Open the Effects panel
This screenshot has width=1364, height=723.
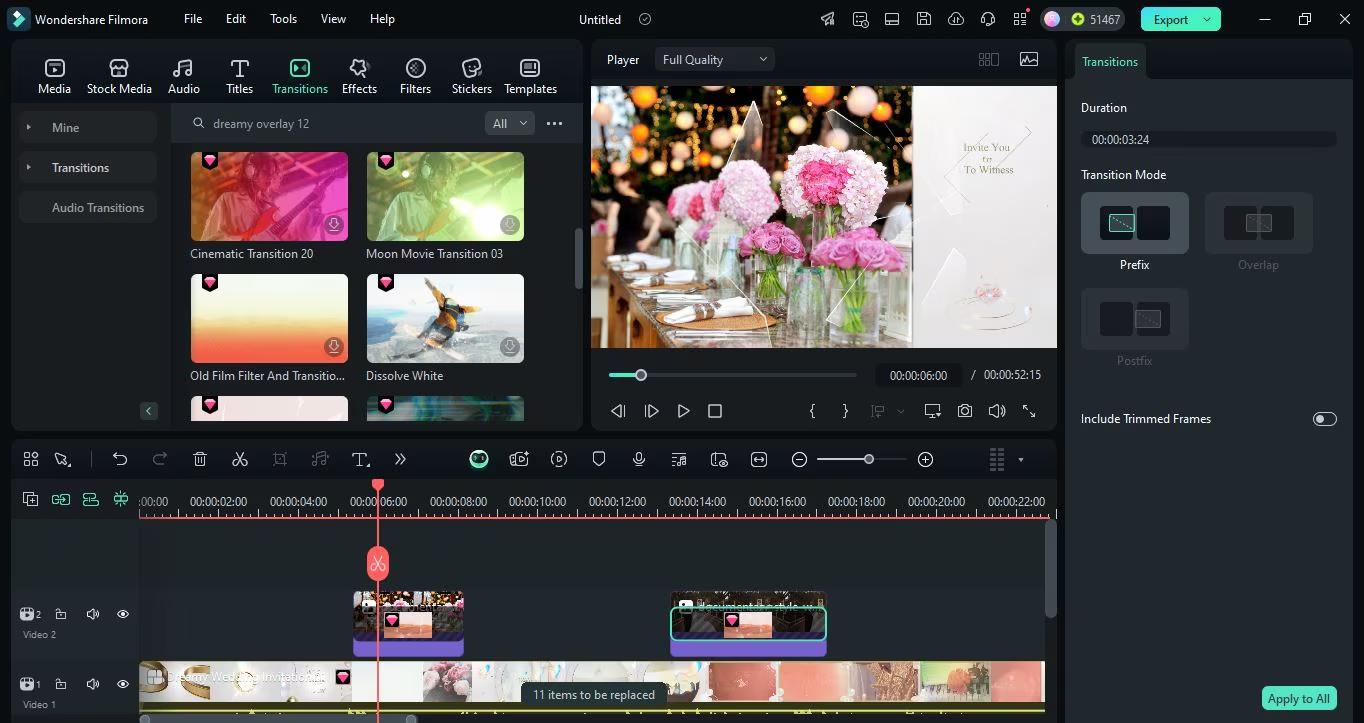[x=359, y=76]
